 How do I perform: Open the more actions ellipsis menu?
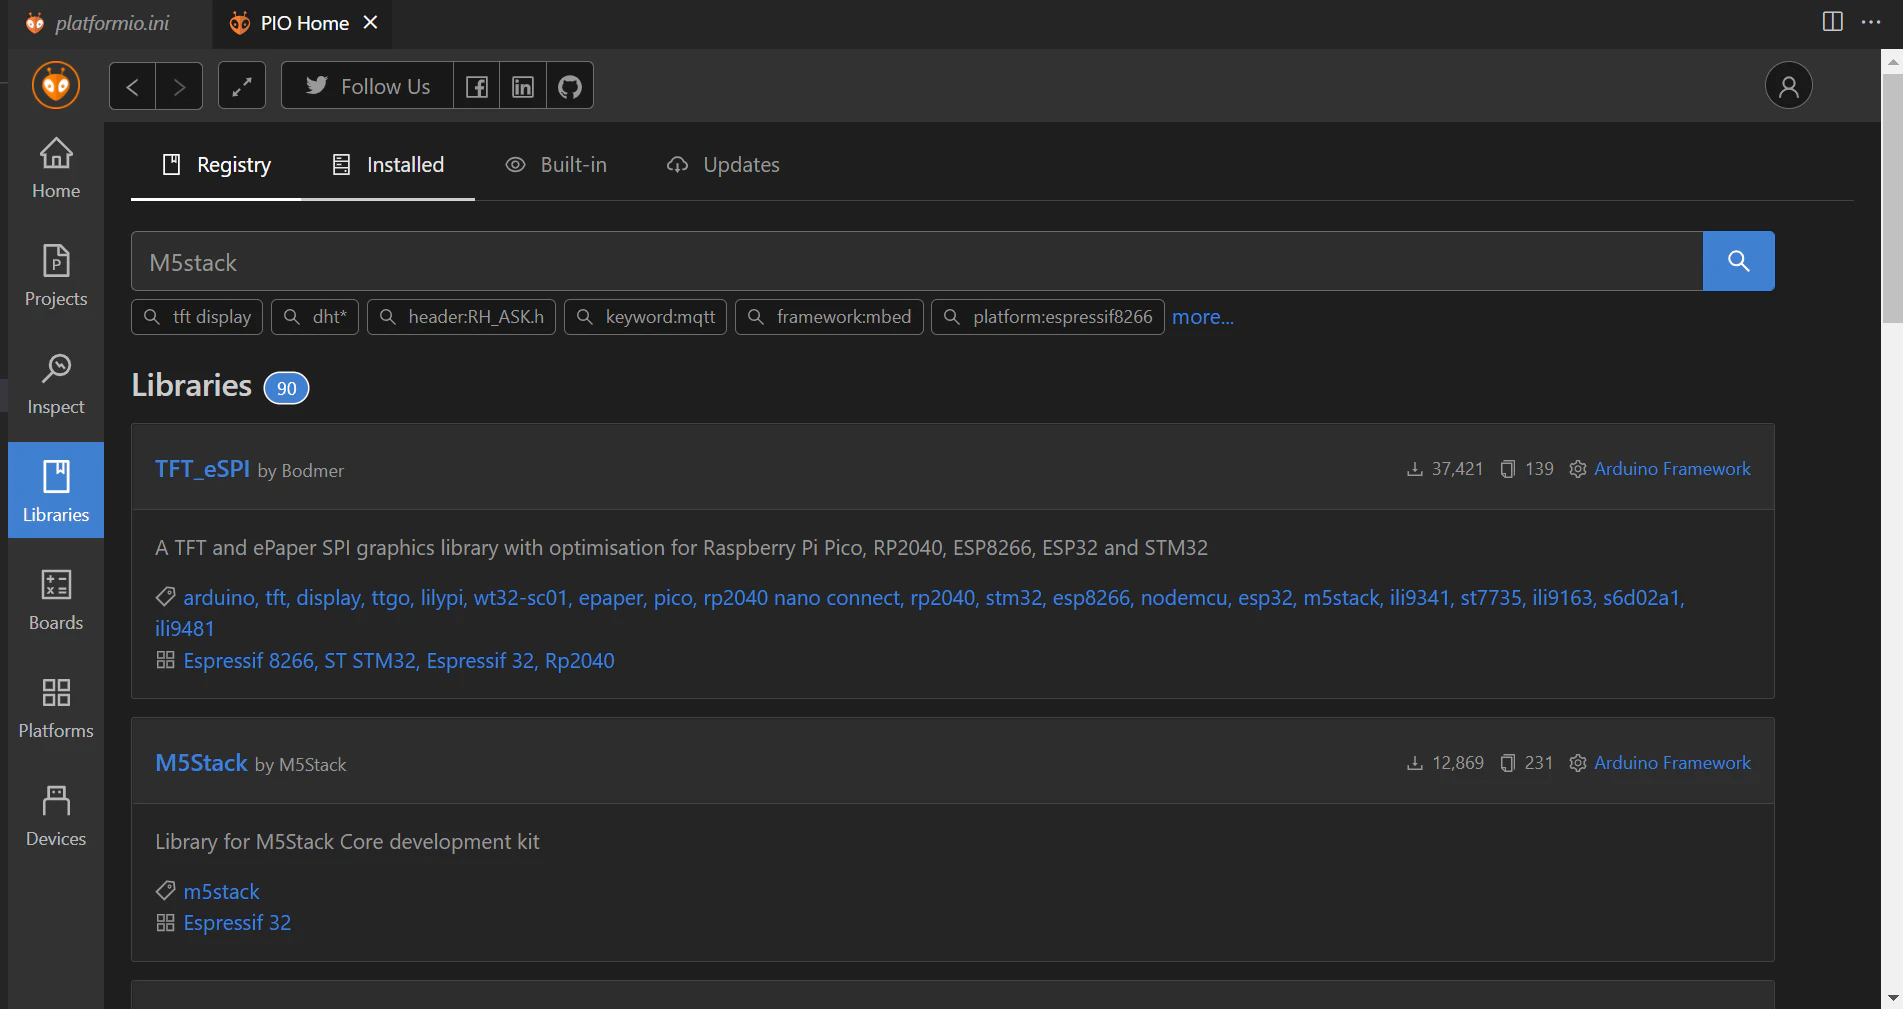click(x=1871, y=22)
